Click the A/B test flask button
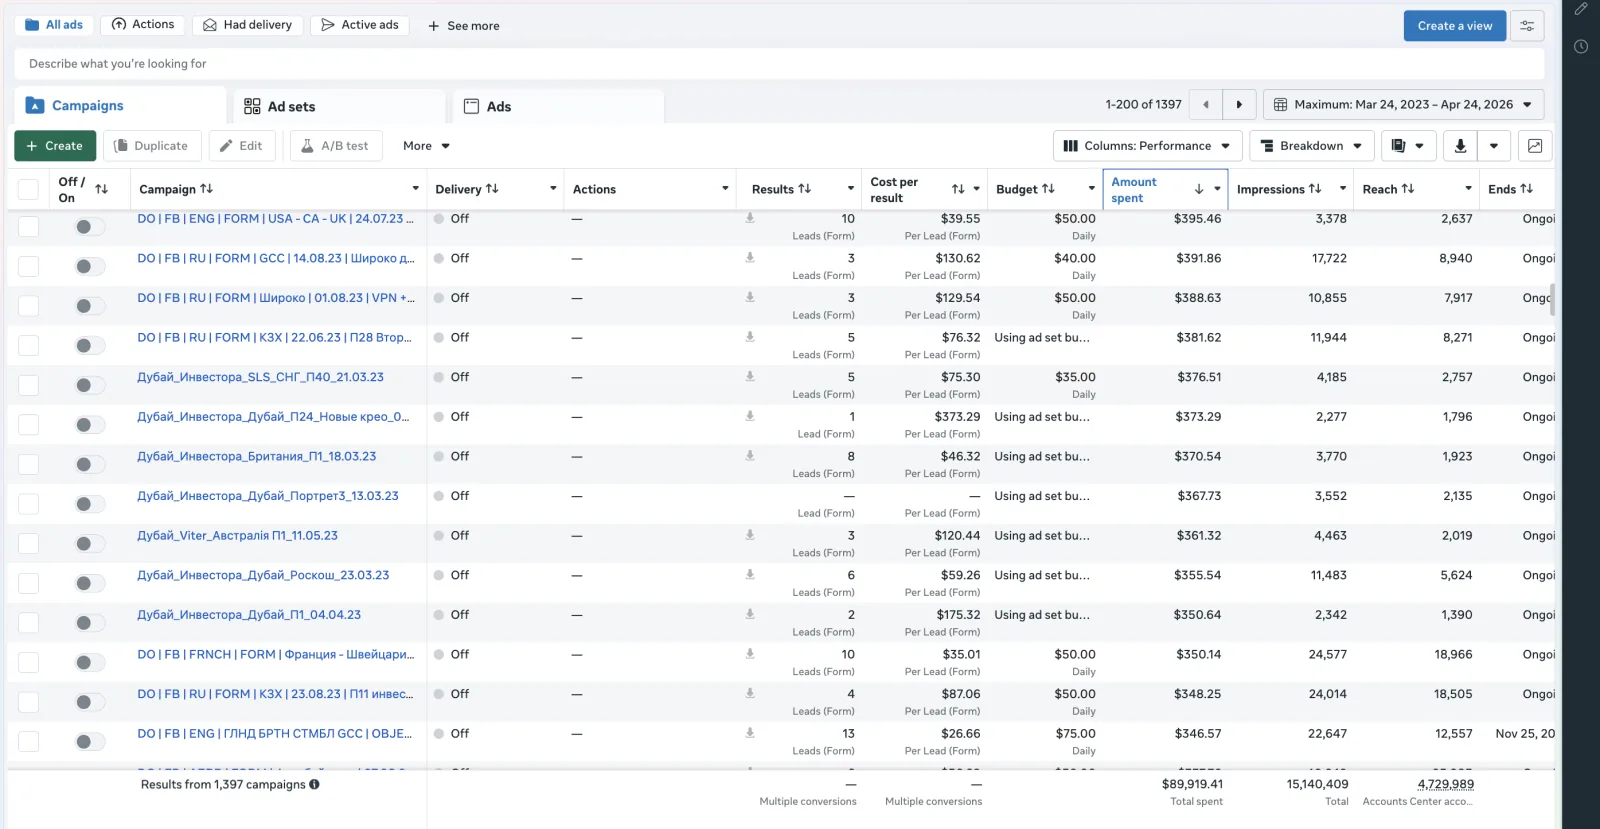 click(335, 146)
